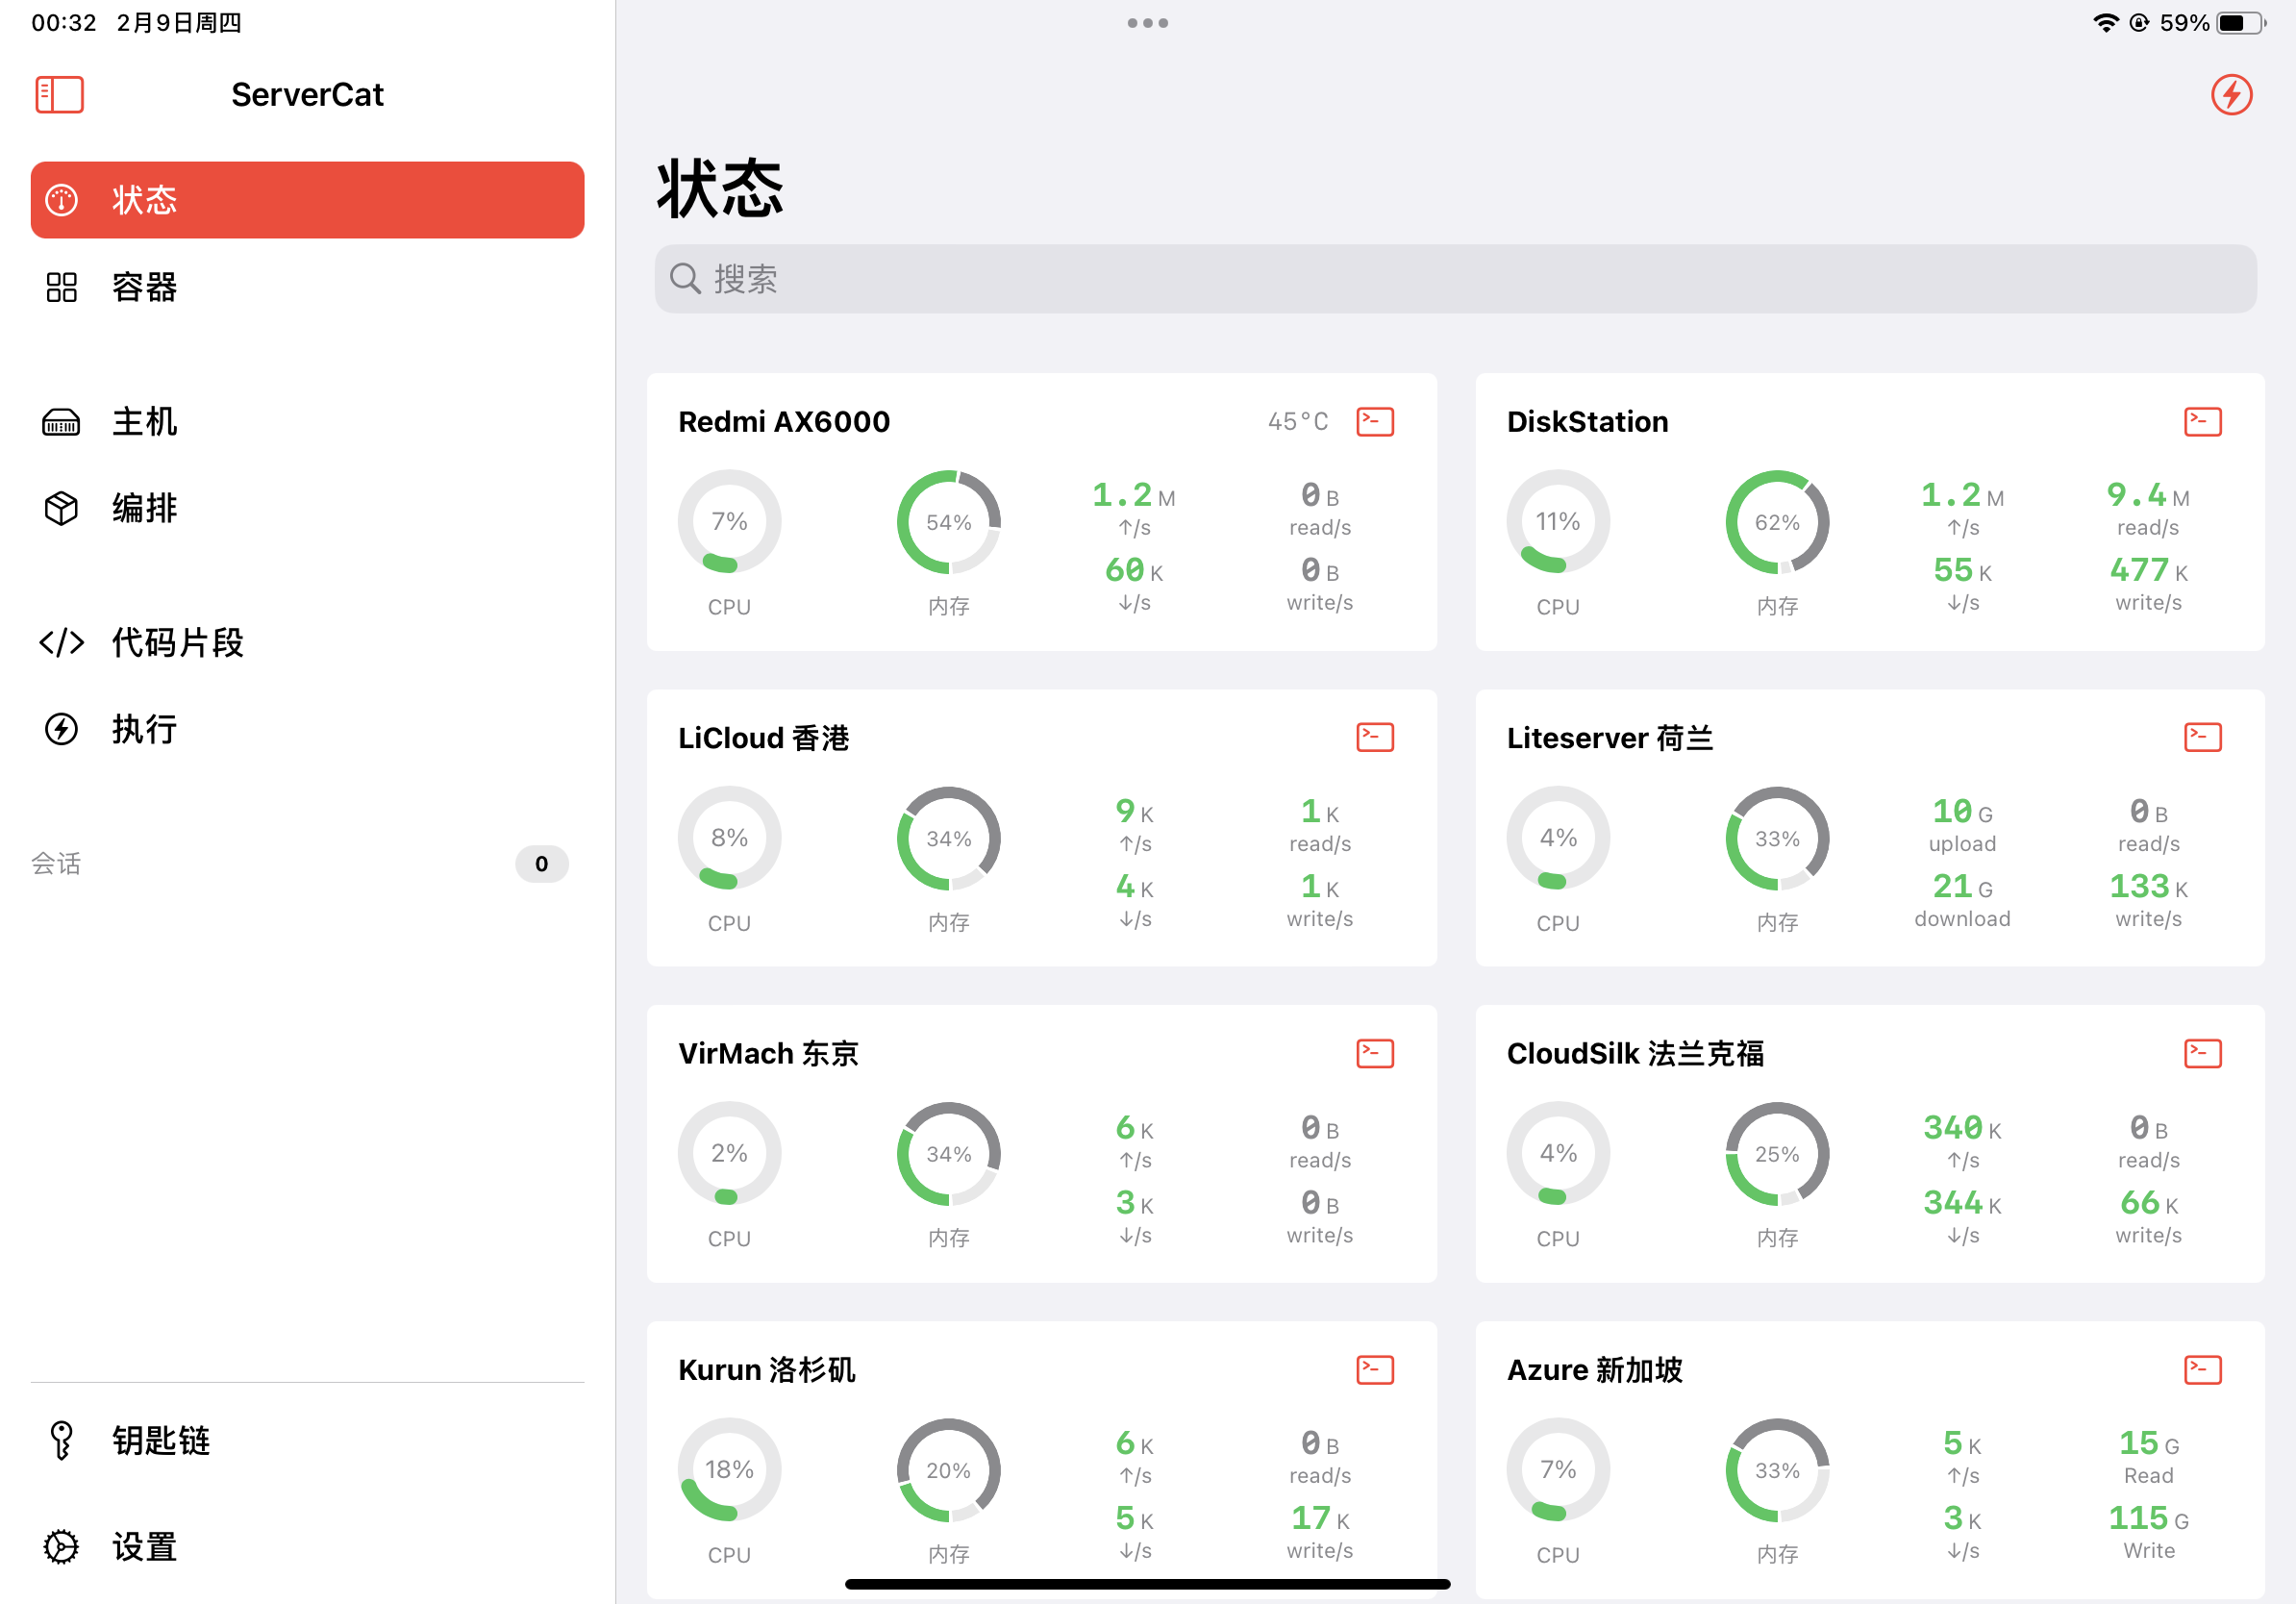Open 设置 settings

[145, 1546]
